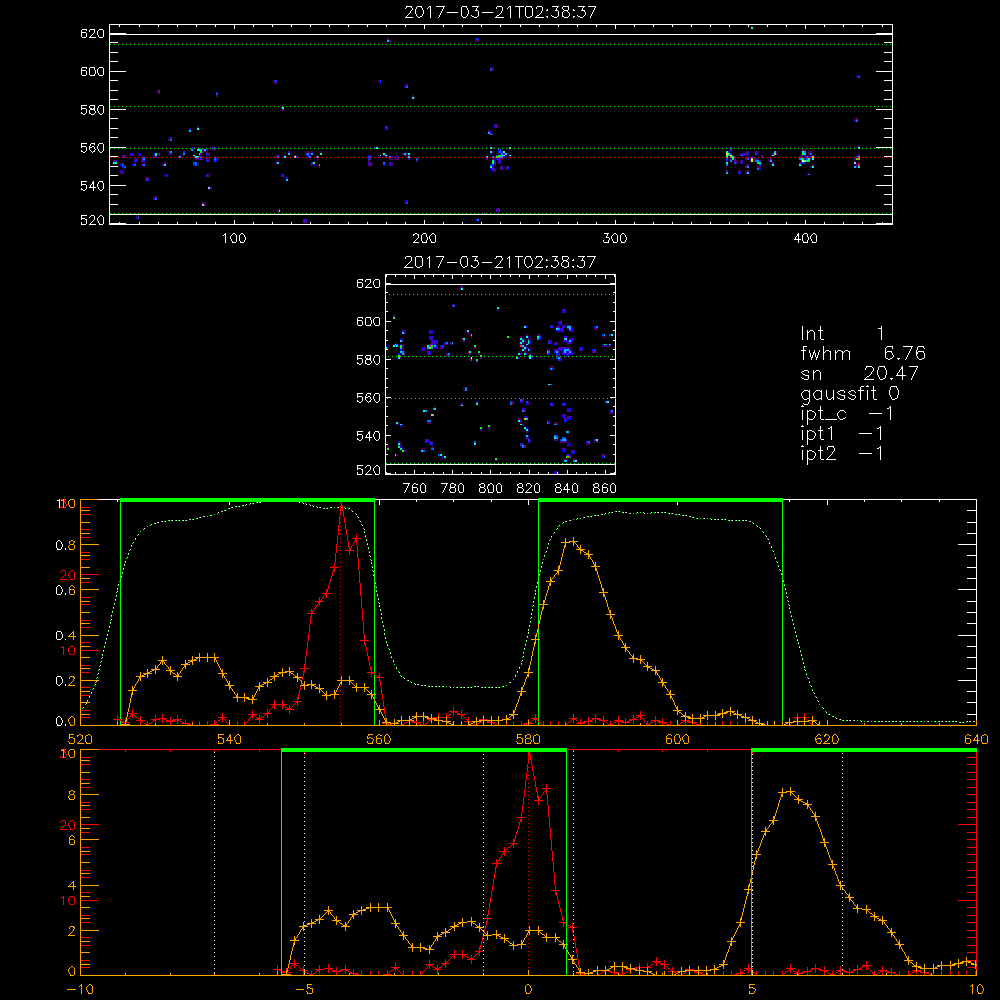Click y-axis label 0.8 on profile plot
The width and height of the screenshot is (1000, 1000).
[x=66, y=545]
